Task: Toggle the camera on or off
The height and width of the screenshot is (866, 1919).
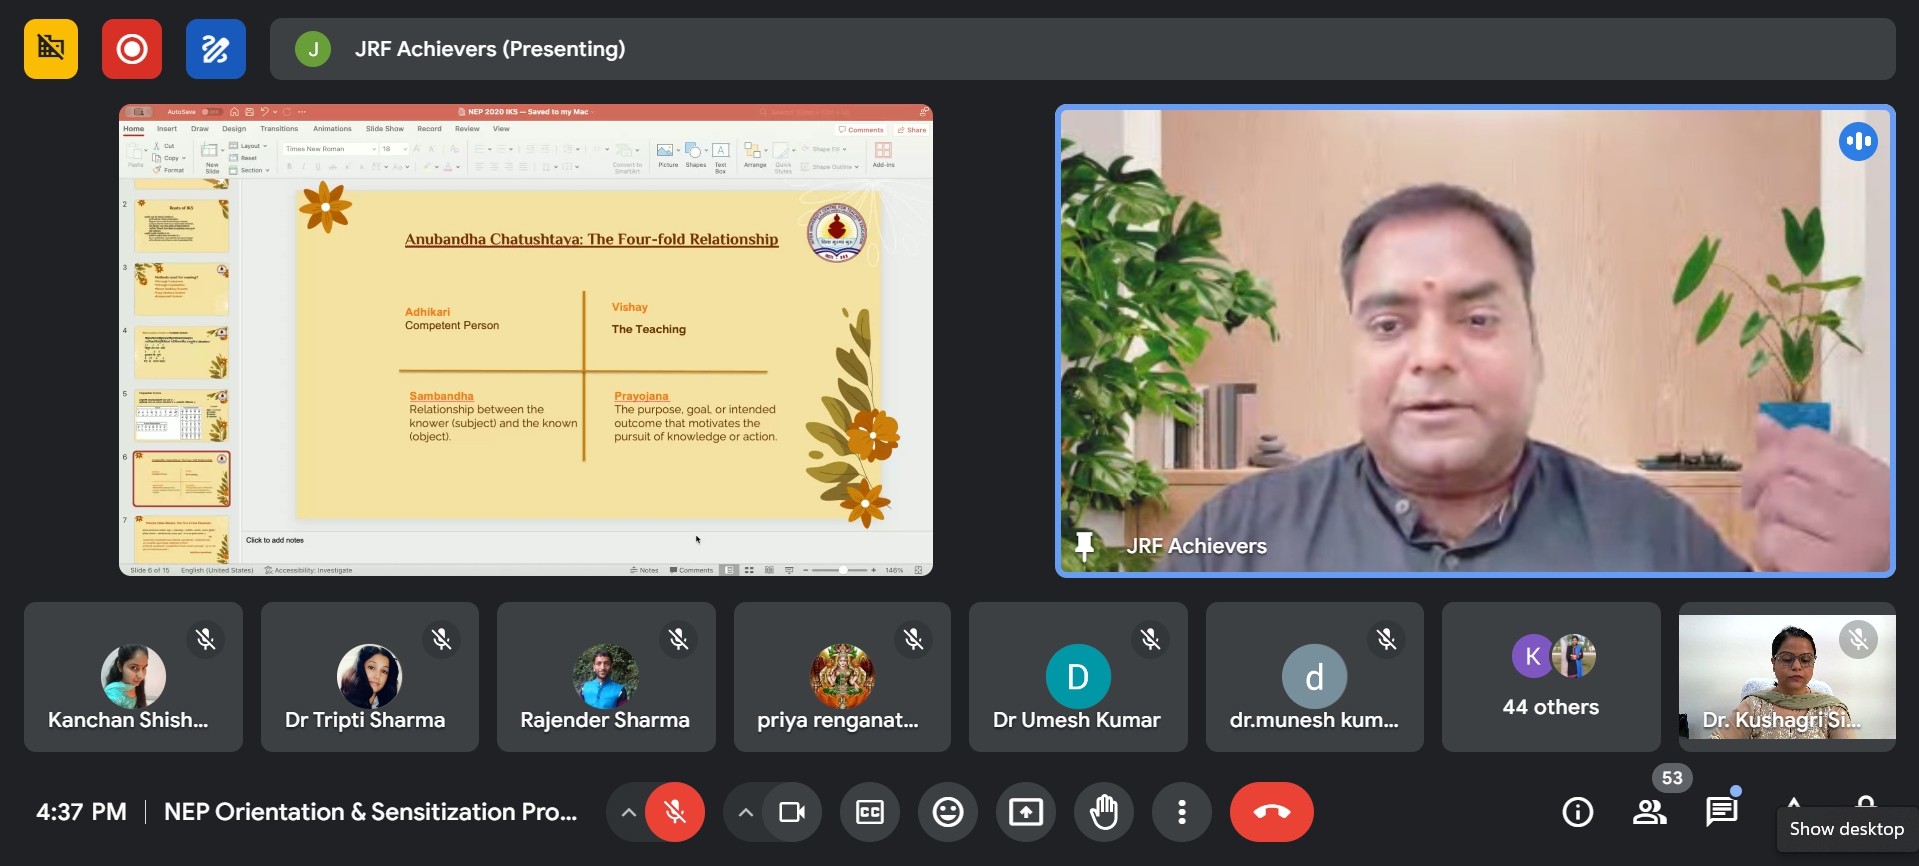Action: pyautogui.click(x=792, y=812)
